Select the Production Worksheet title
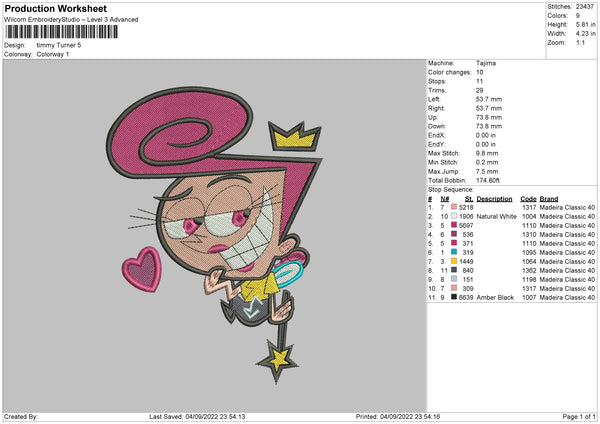Viewport: 600px width, 424px height. [55, 8]
